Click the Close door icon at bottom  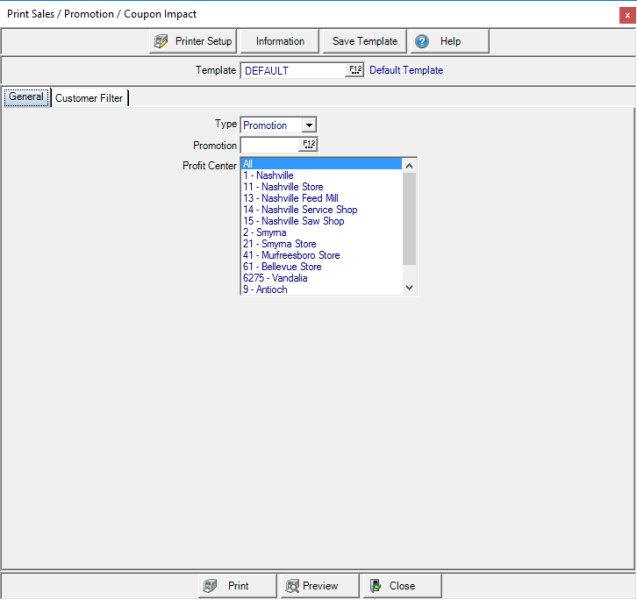pyautogui.click(x=375, y=586)
